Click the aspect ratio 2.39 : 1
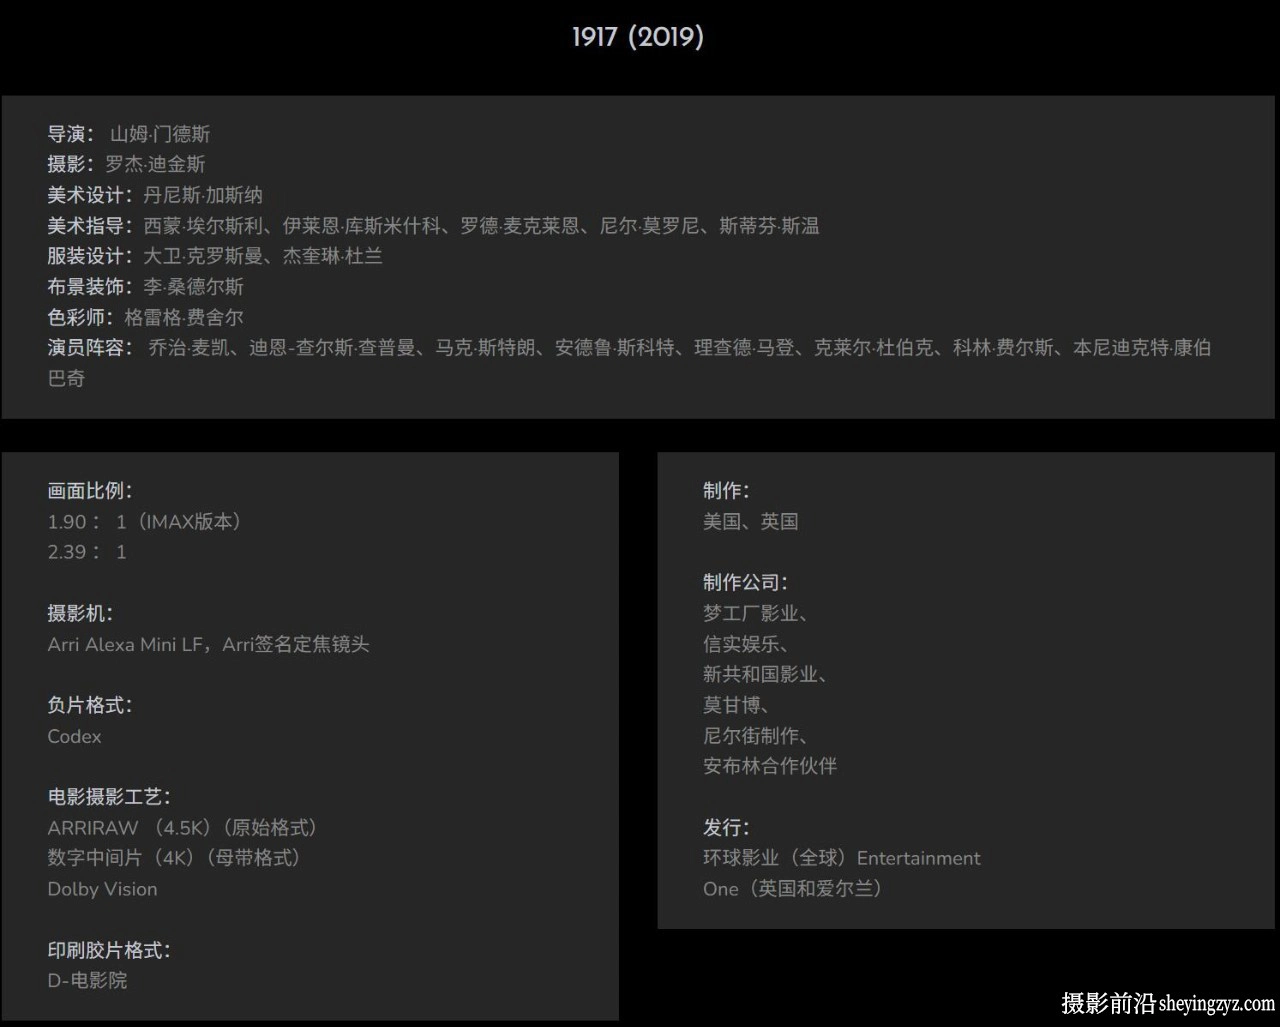 [87, 552]
